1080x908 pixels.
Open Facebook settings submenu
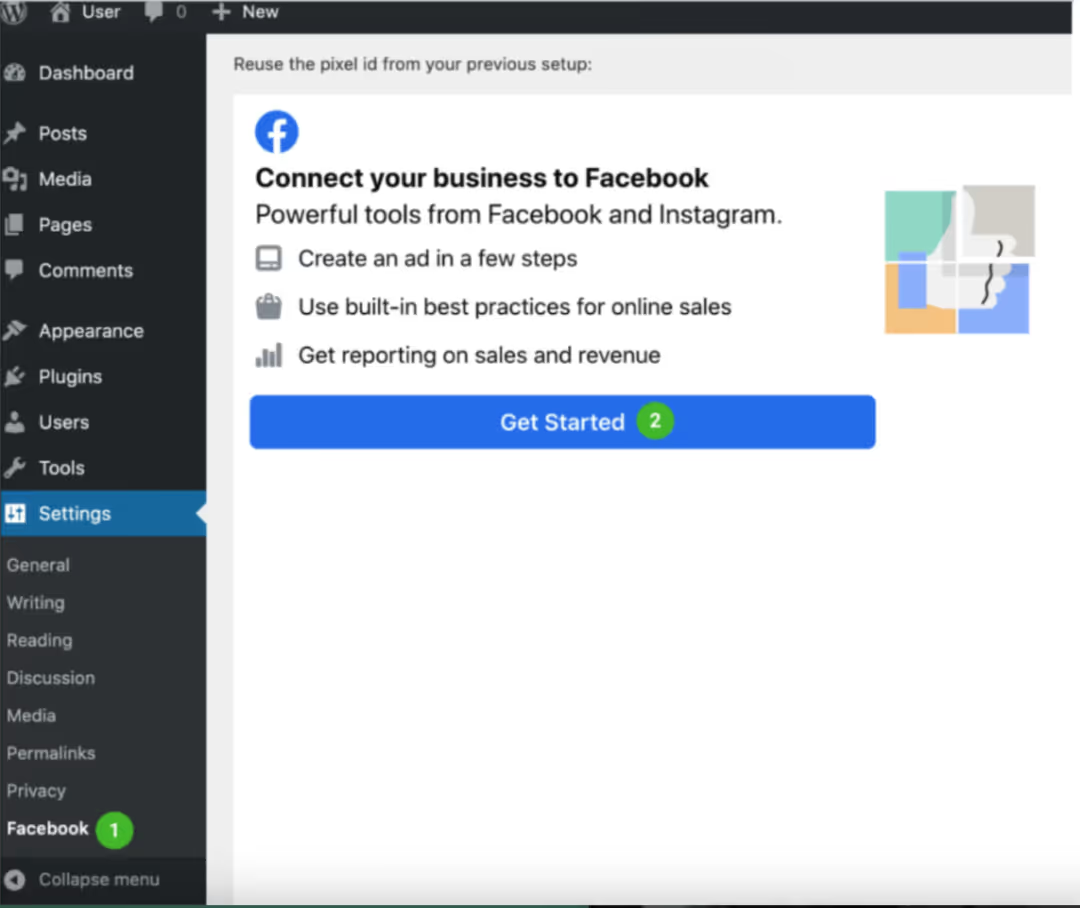tap(48, 828)
